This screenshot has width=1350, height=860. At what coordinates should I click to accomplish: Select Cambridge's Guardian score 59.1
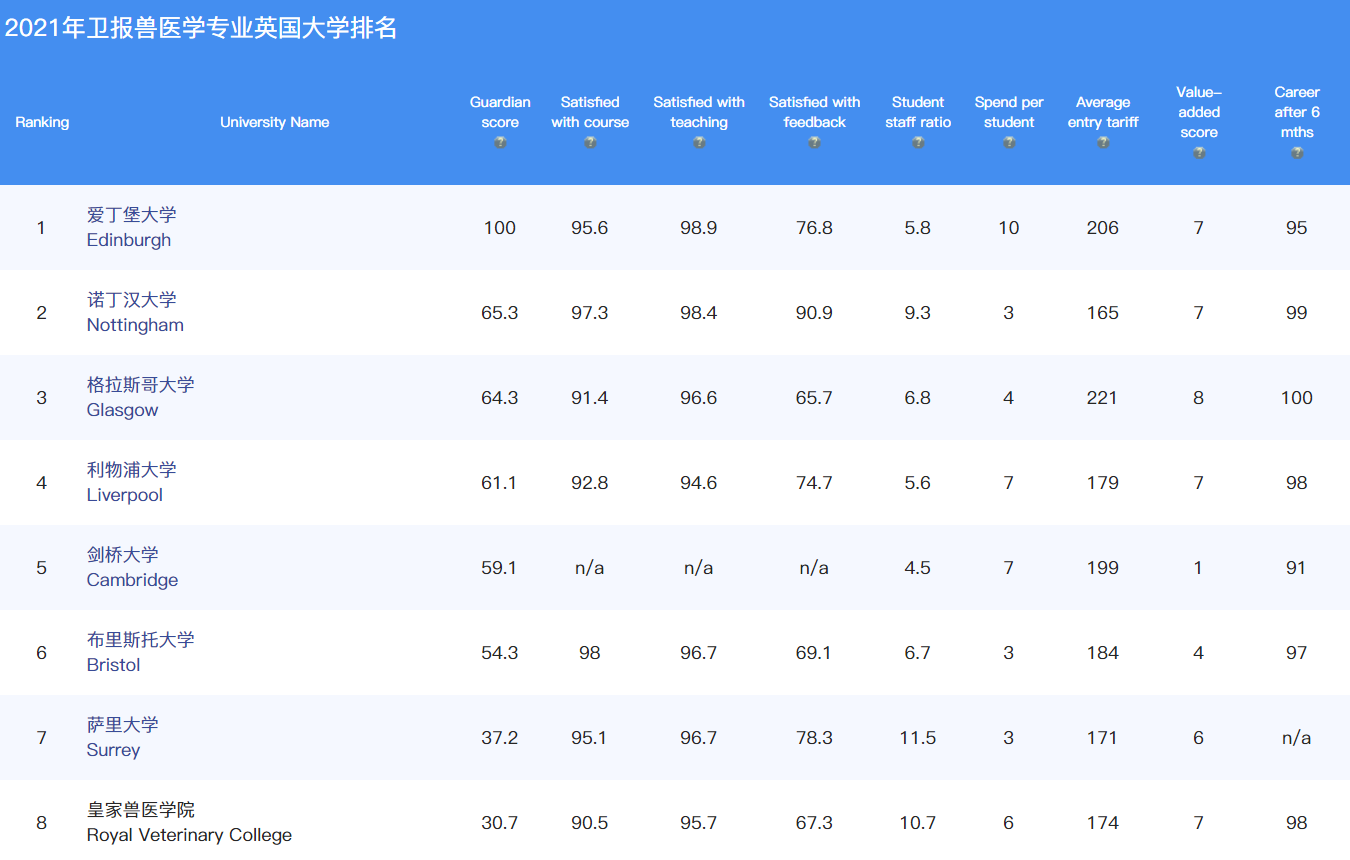click(500, 568)
